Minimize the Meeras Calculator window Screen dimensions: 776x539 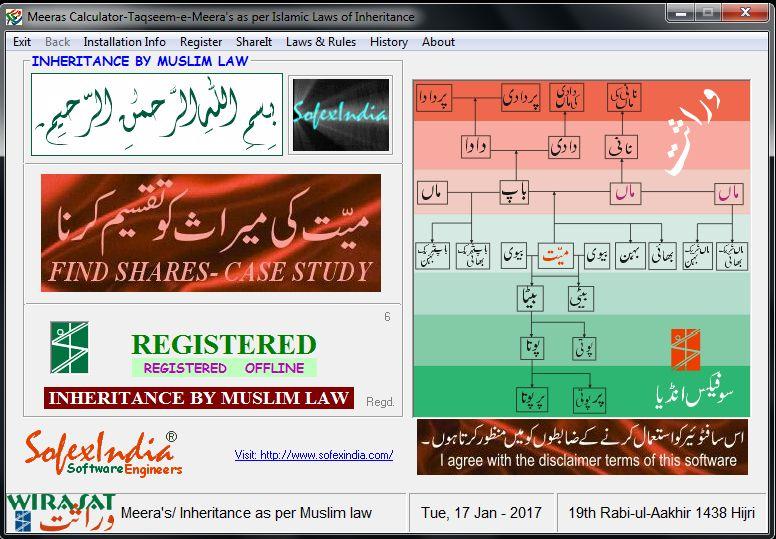click(681, 12)
